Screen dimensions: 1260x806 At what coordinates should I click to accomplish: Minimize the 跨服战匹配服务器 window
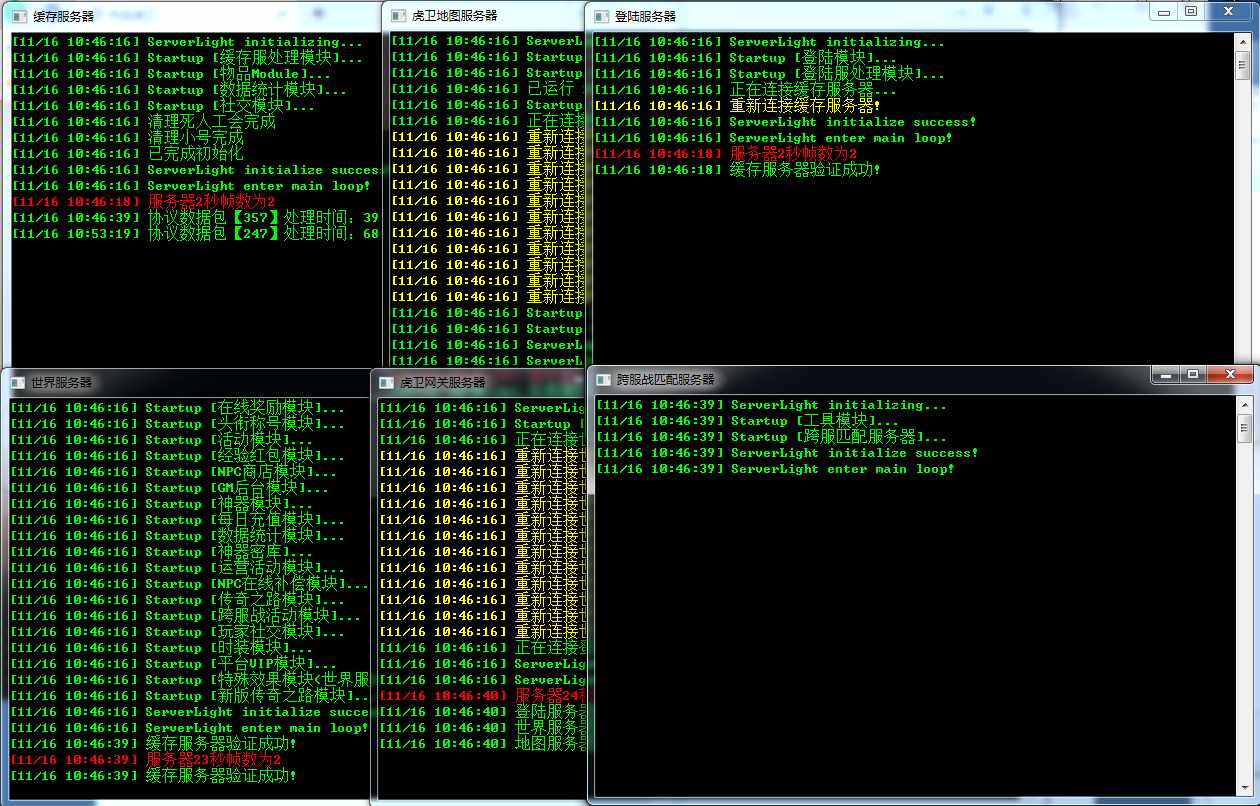pyautogui.click(x=1165, y=374)
